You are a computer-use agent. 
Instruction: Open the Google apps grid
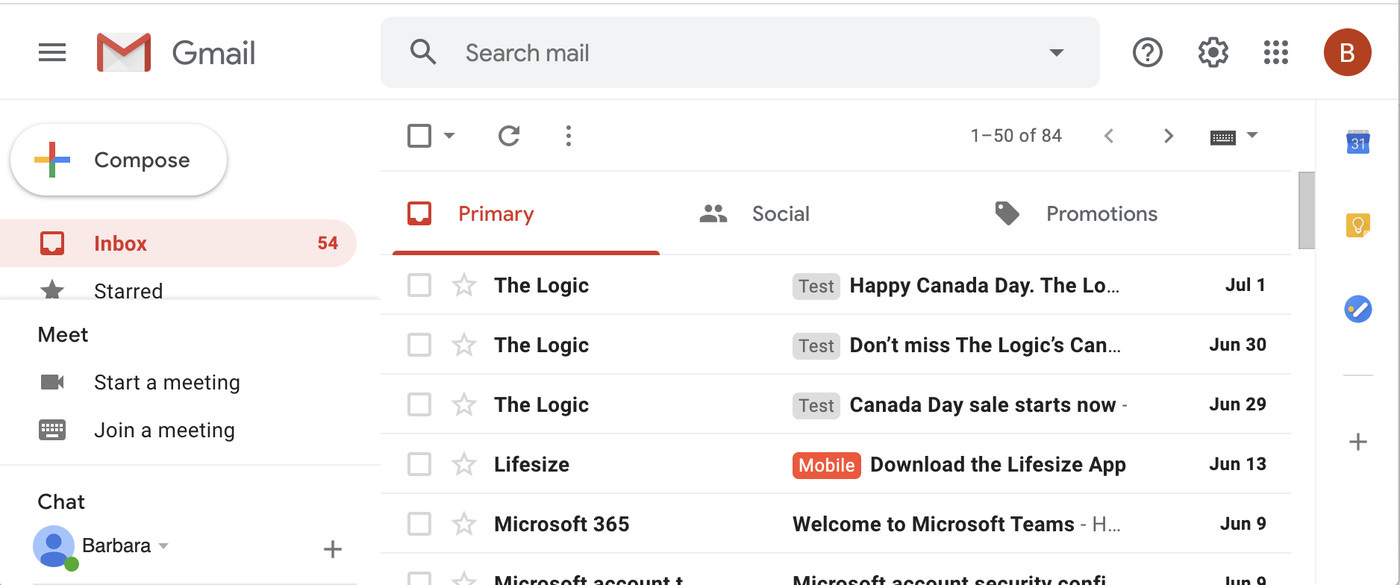(1276, 52)
